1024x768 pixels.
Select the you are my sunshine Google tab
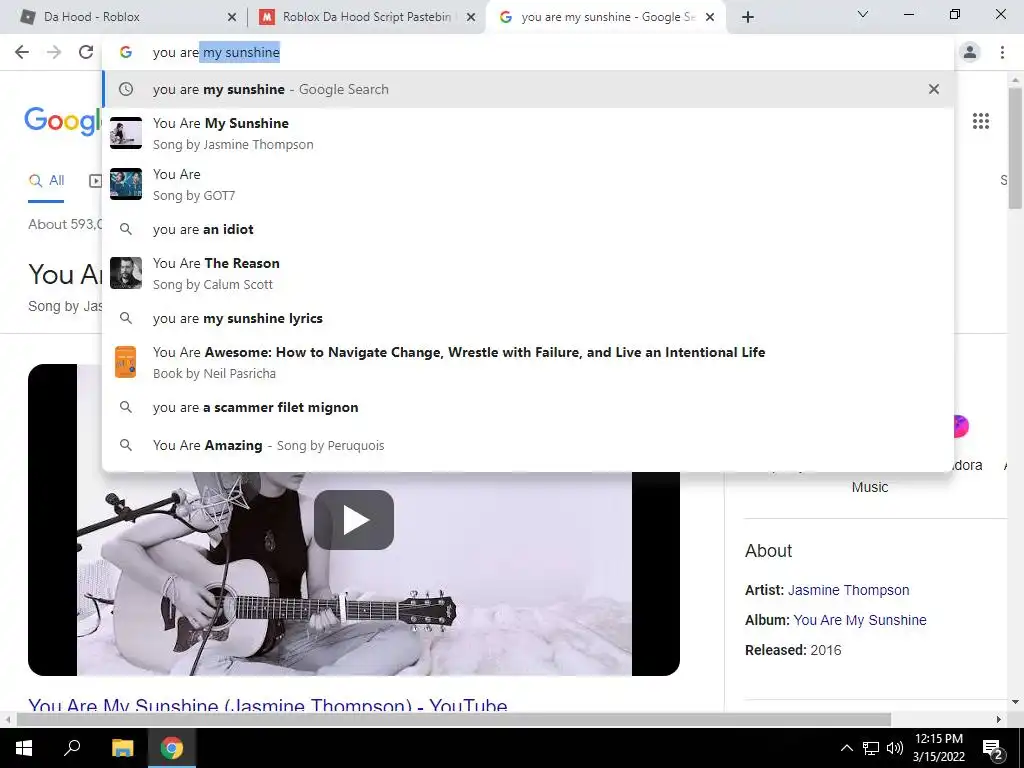[x=605, y=17]
